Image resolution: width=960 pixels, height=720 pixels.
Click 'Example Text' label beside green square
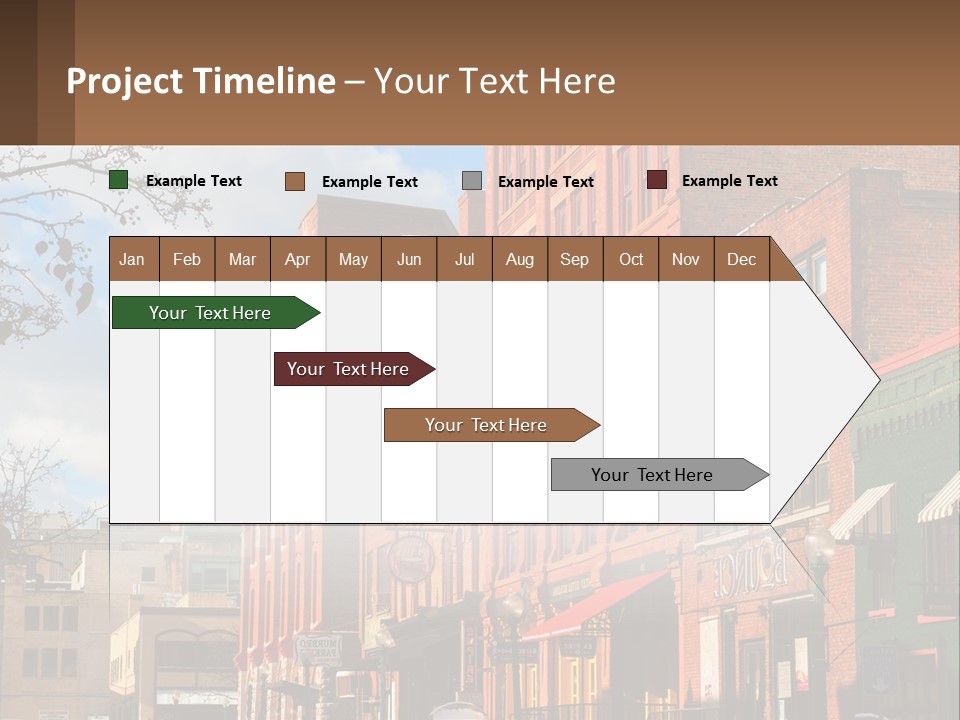click(194, 181)
